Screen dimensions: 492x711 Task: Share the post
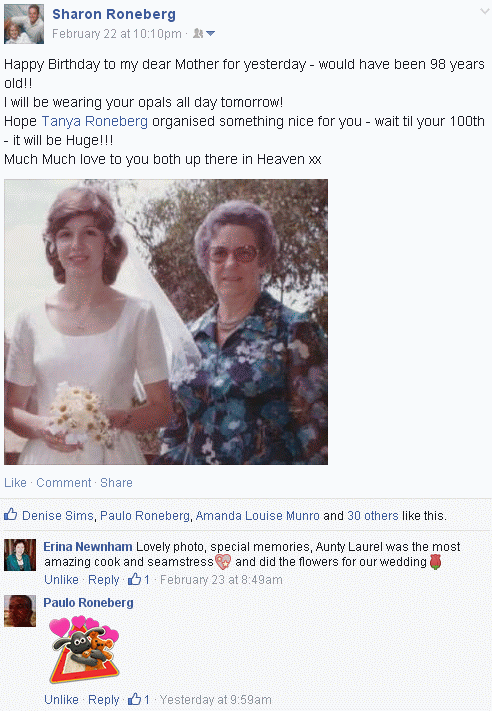pyautogui.click(x=116, y=482)
